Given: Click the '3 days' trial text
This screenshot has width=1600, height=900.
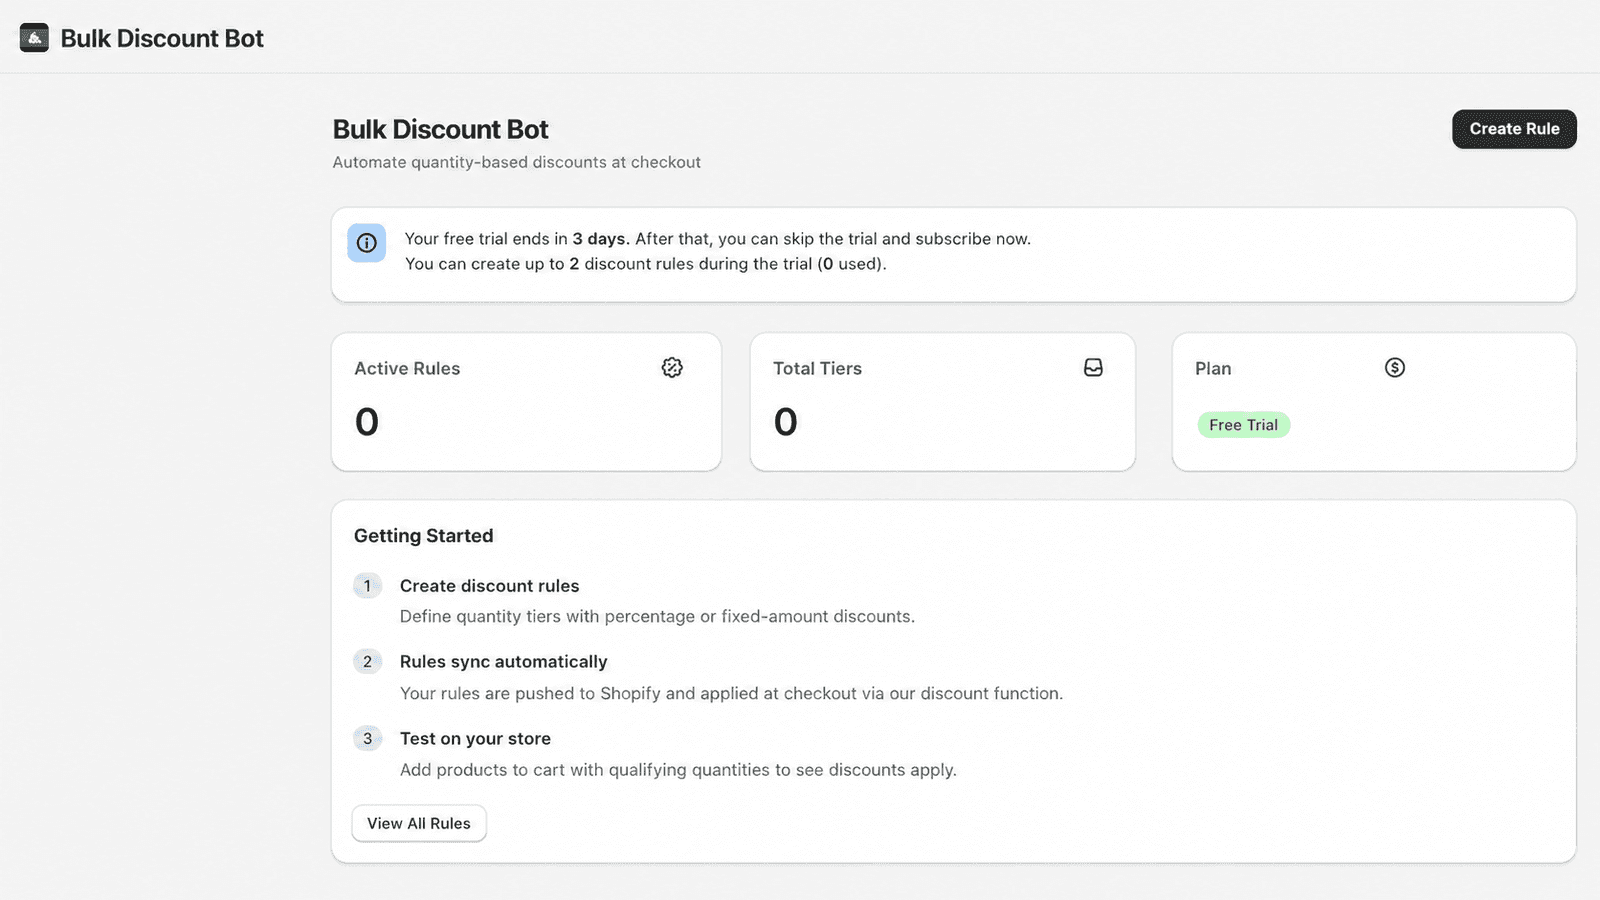Looking at the screenshot, I should coord(601,239).
